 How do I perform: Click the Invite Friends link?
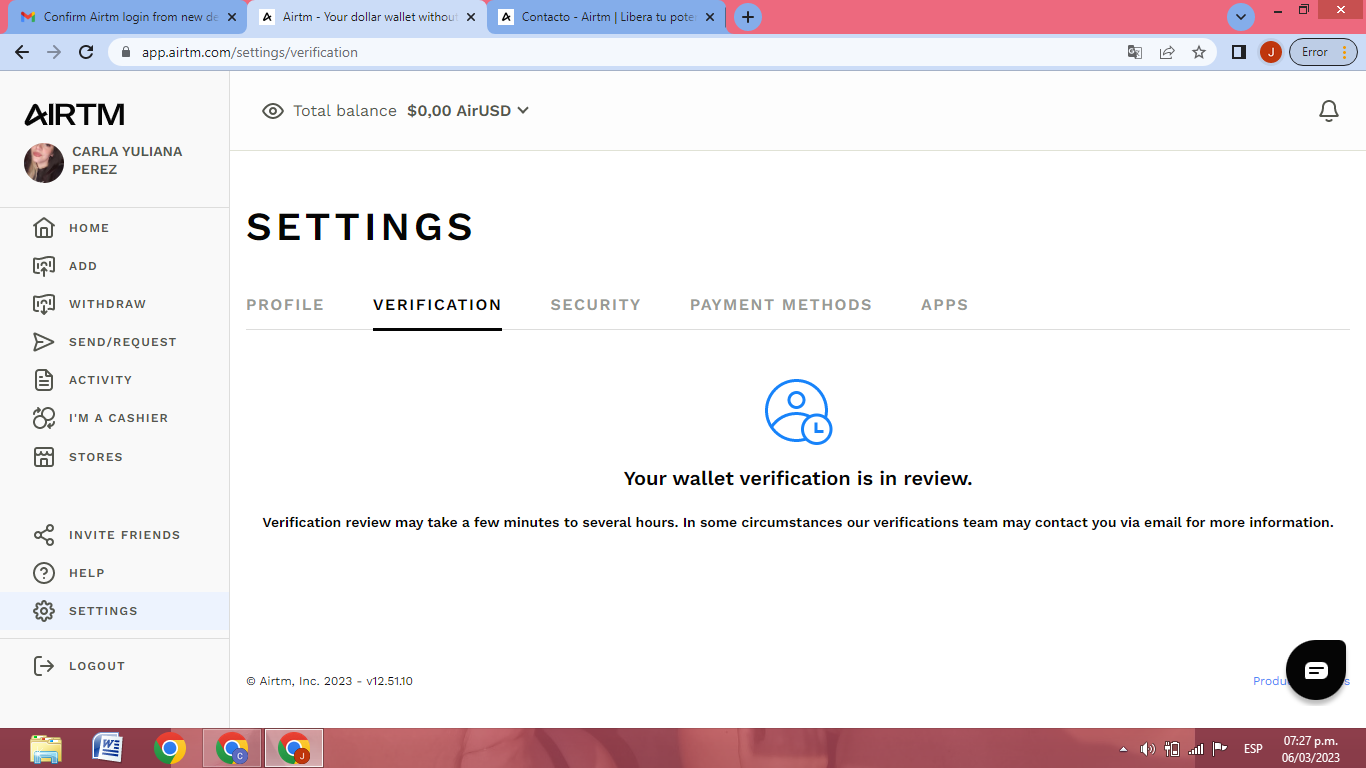(x=124, y=535)
